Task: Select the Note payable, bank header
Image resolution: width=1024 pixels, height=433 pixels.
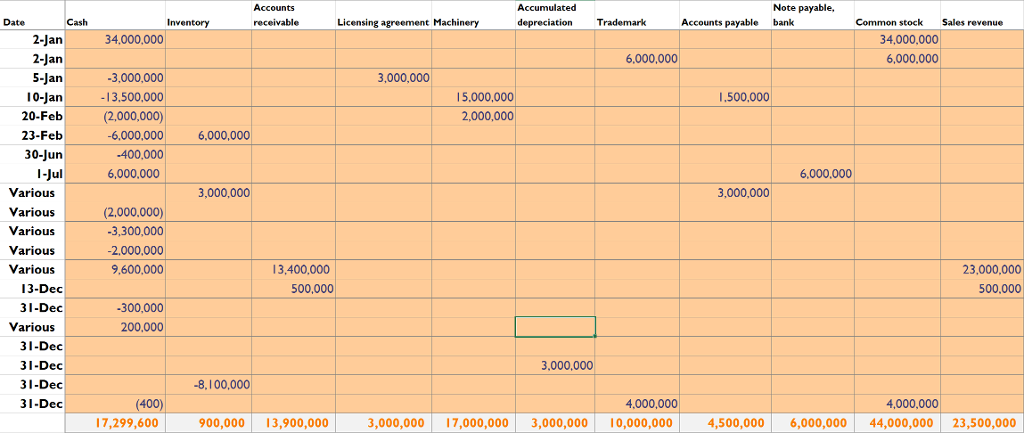Action: [x=813, y=16]
